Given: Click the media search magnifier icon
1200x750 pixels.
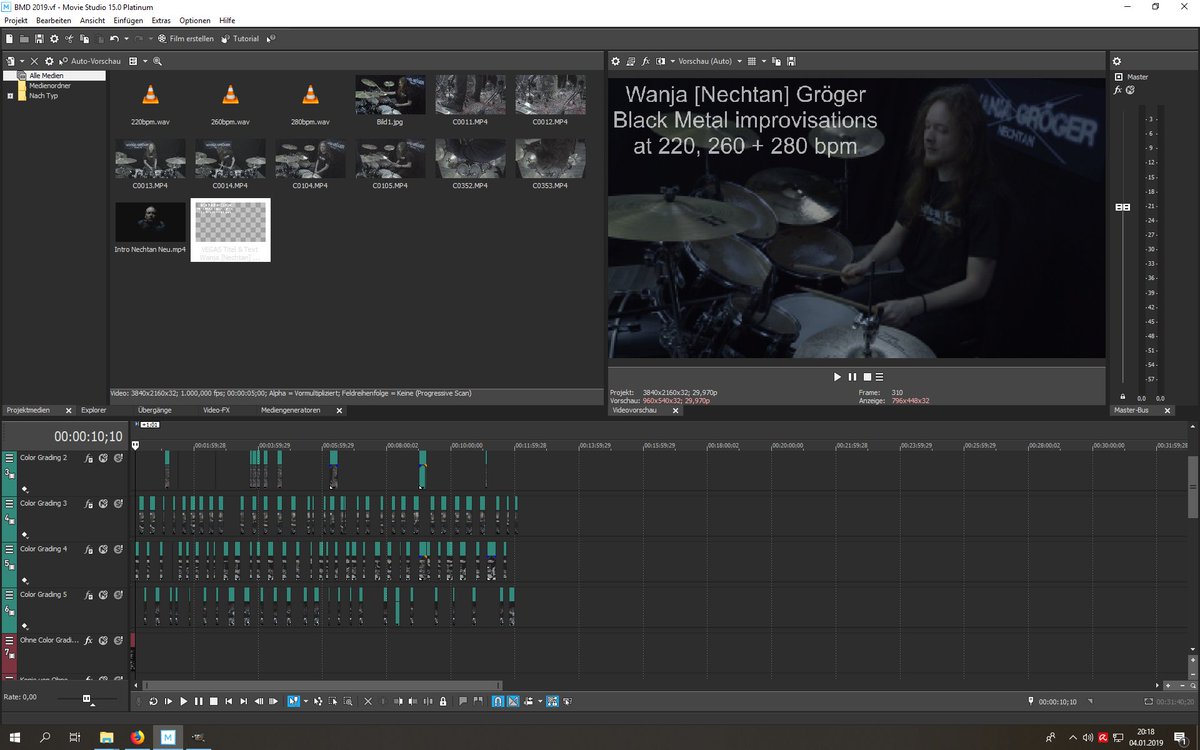Looking at the screenshot, I should pyautogui.click(x=157, y=61).
